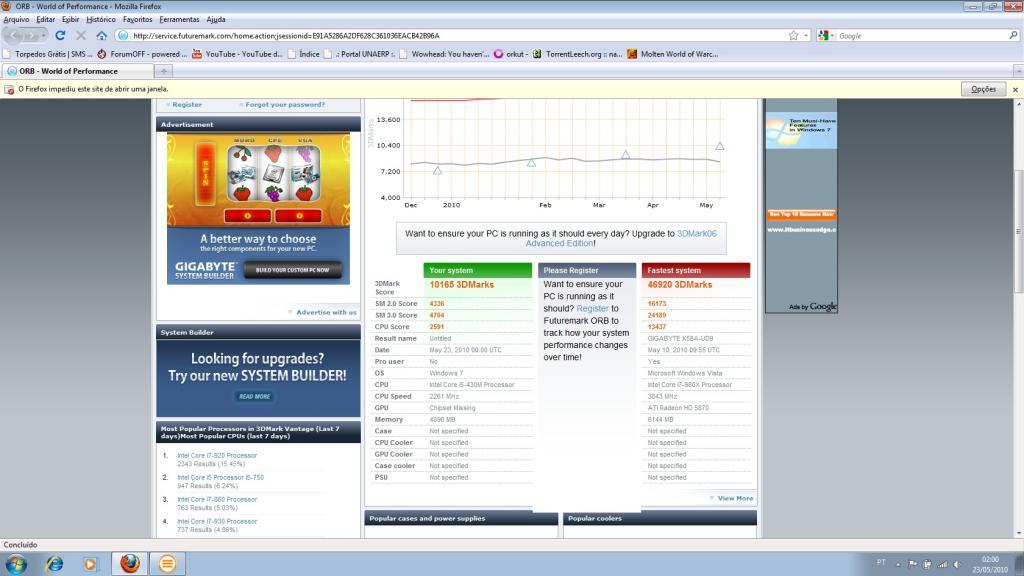1024x576 pixels.
Task: Click the Register link in login panel
Action: coord(187,104)
